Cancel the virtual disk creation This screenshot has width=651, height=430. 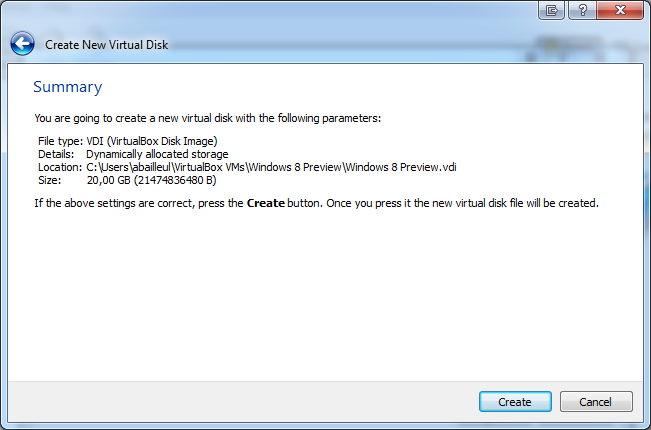(x=596, y=401)
